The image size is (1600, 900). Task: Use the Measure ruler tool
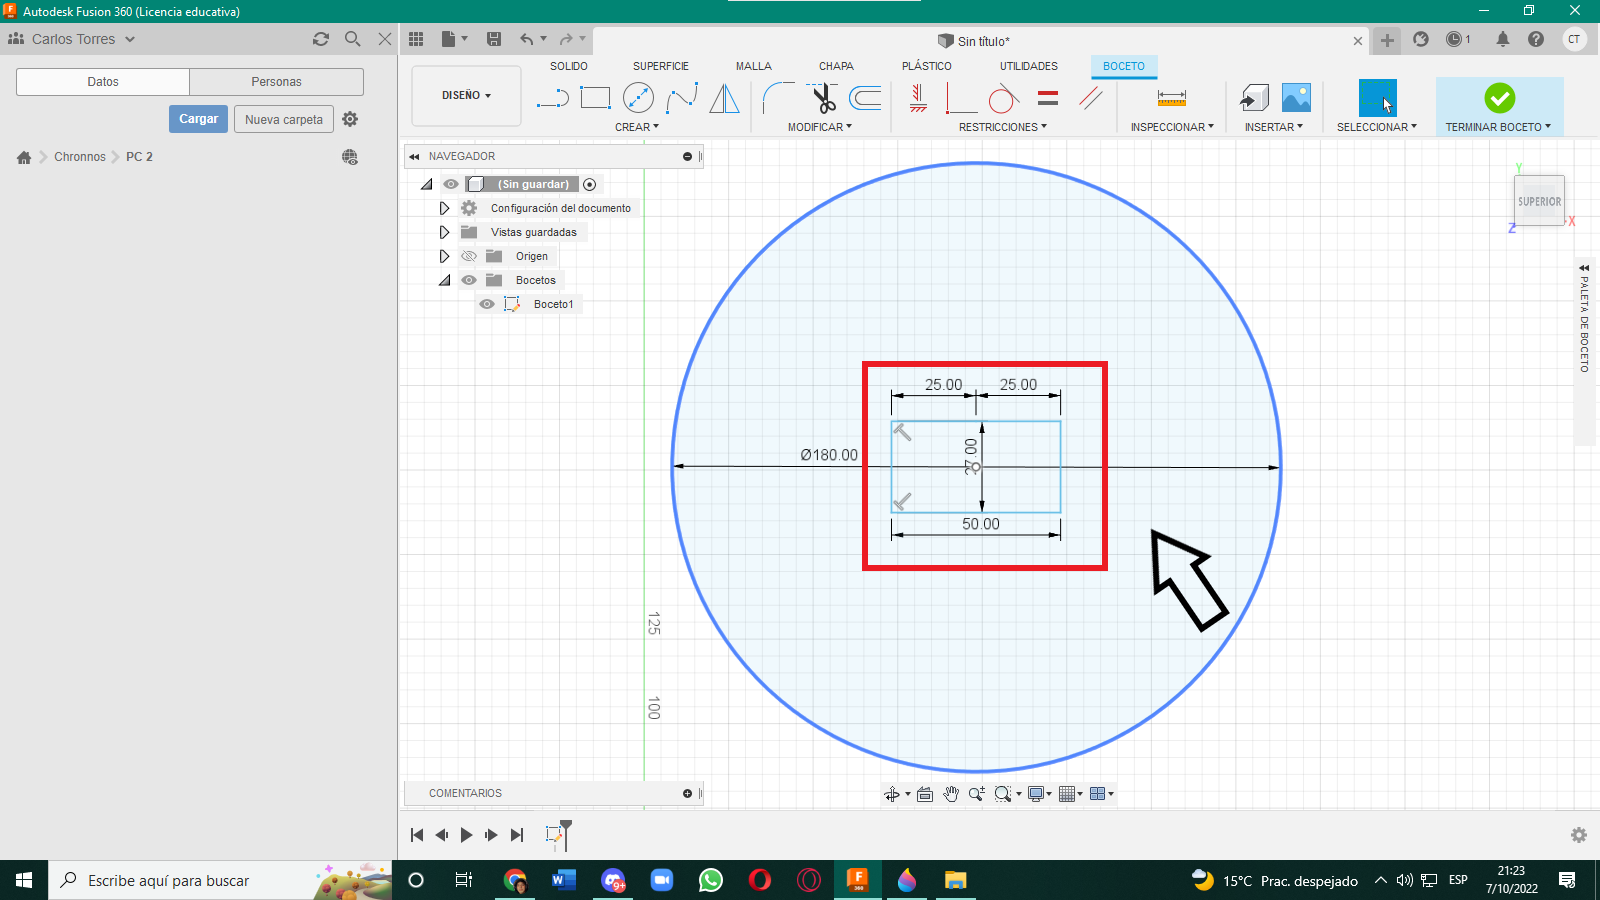(x=1171, y=98)
